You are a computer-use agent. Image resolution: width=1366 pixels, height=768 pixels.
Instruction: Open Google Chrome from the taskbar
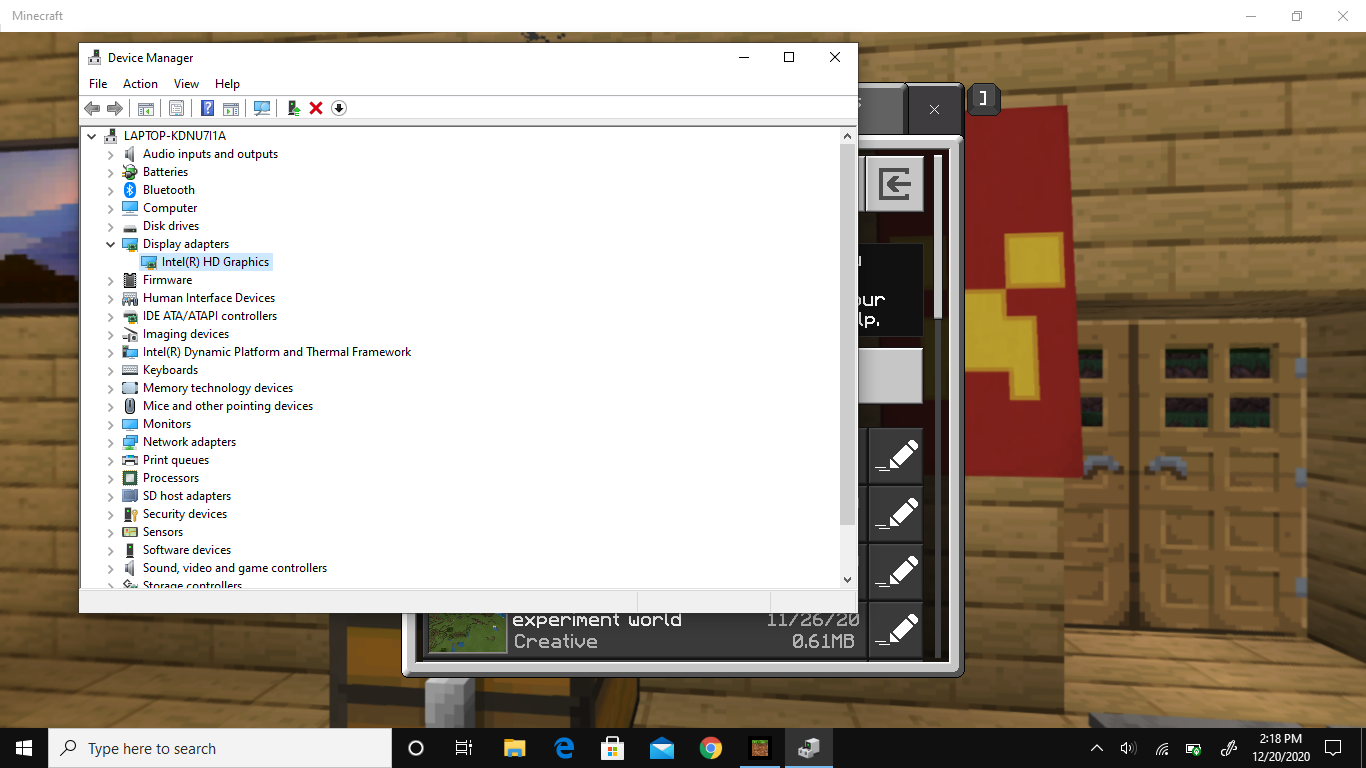711,748
